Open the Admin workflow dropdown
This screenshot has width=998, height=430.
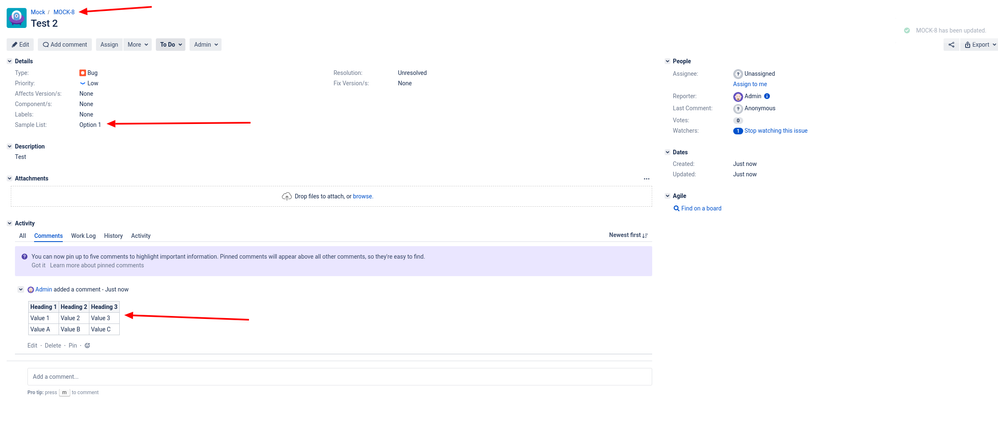tap(206, 45)
